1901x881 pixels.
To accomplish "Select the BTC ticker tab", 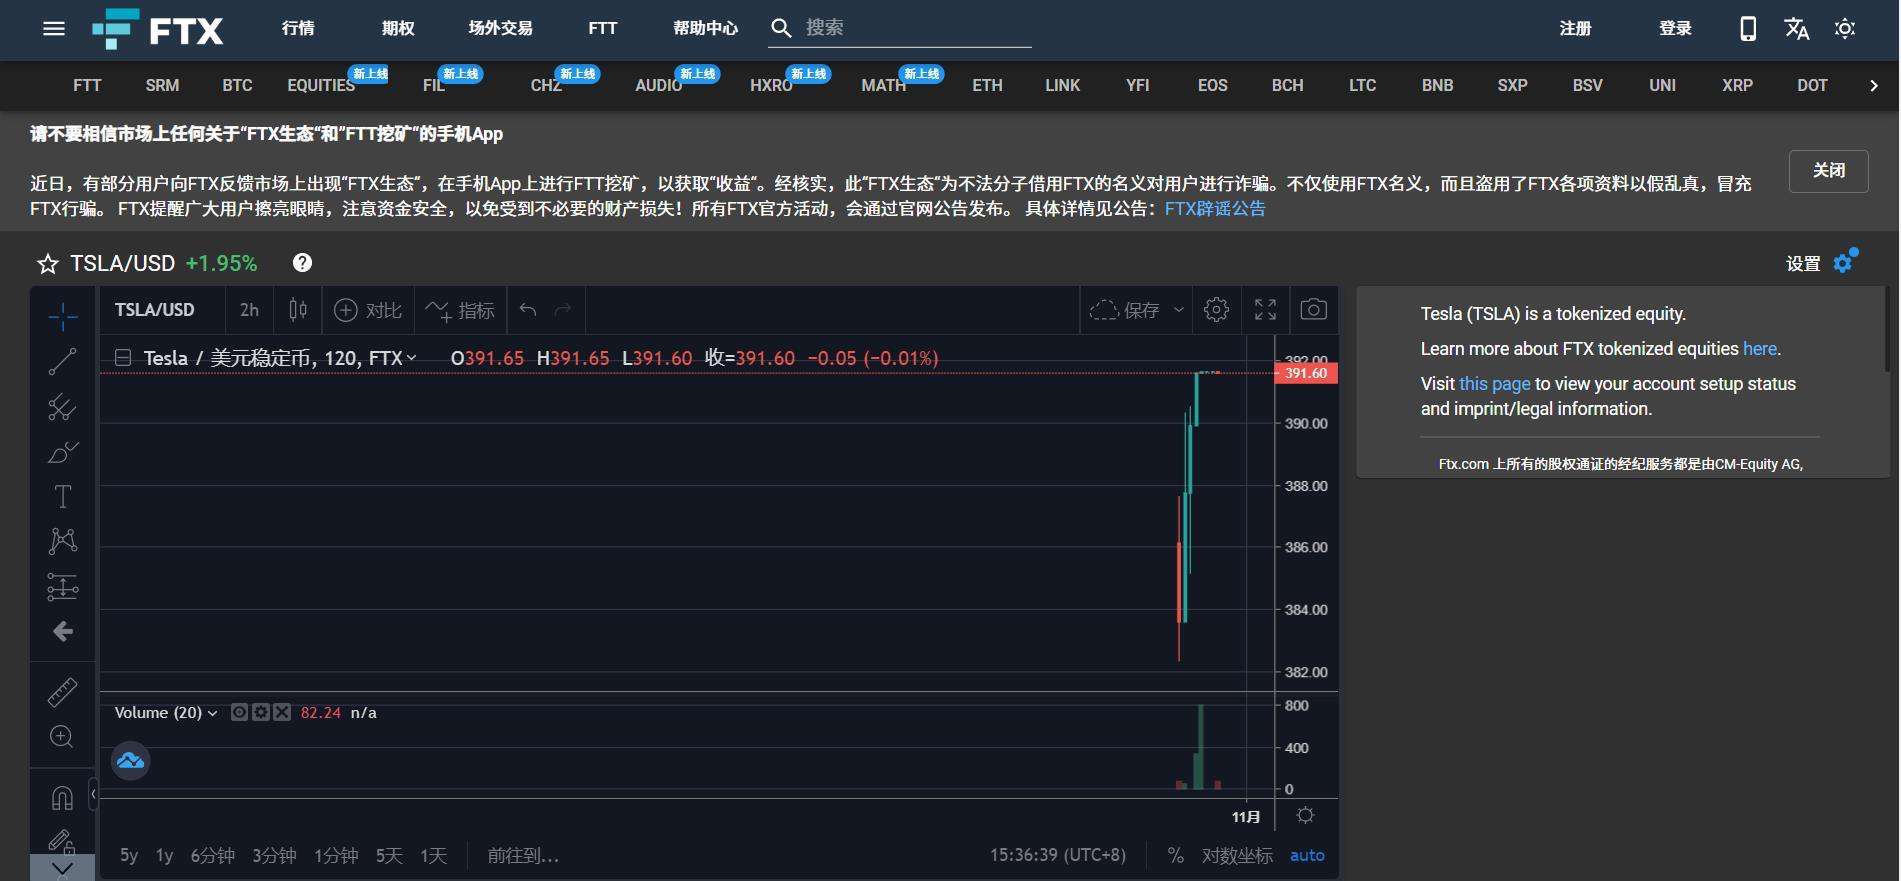I will point(237,85).
